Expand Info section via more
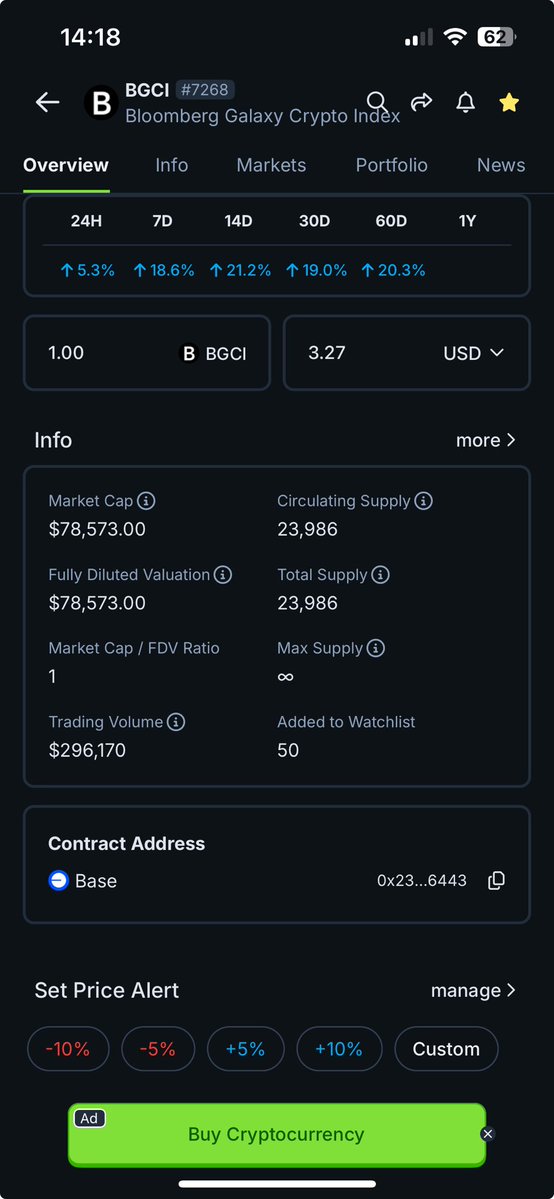Image resolution: width=554 pixels, height=1199 pixels. 486,440
